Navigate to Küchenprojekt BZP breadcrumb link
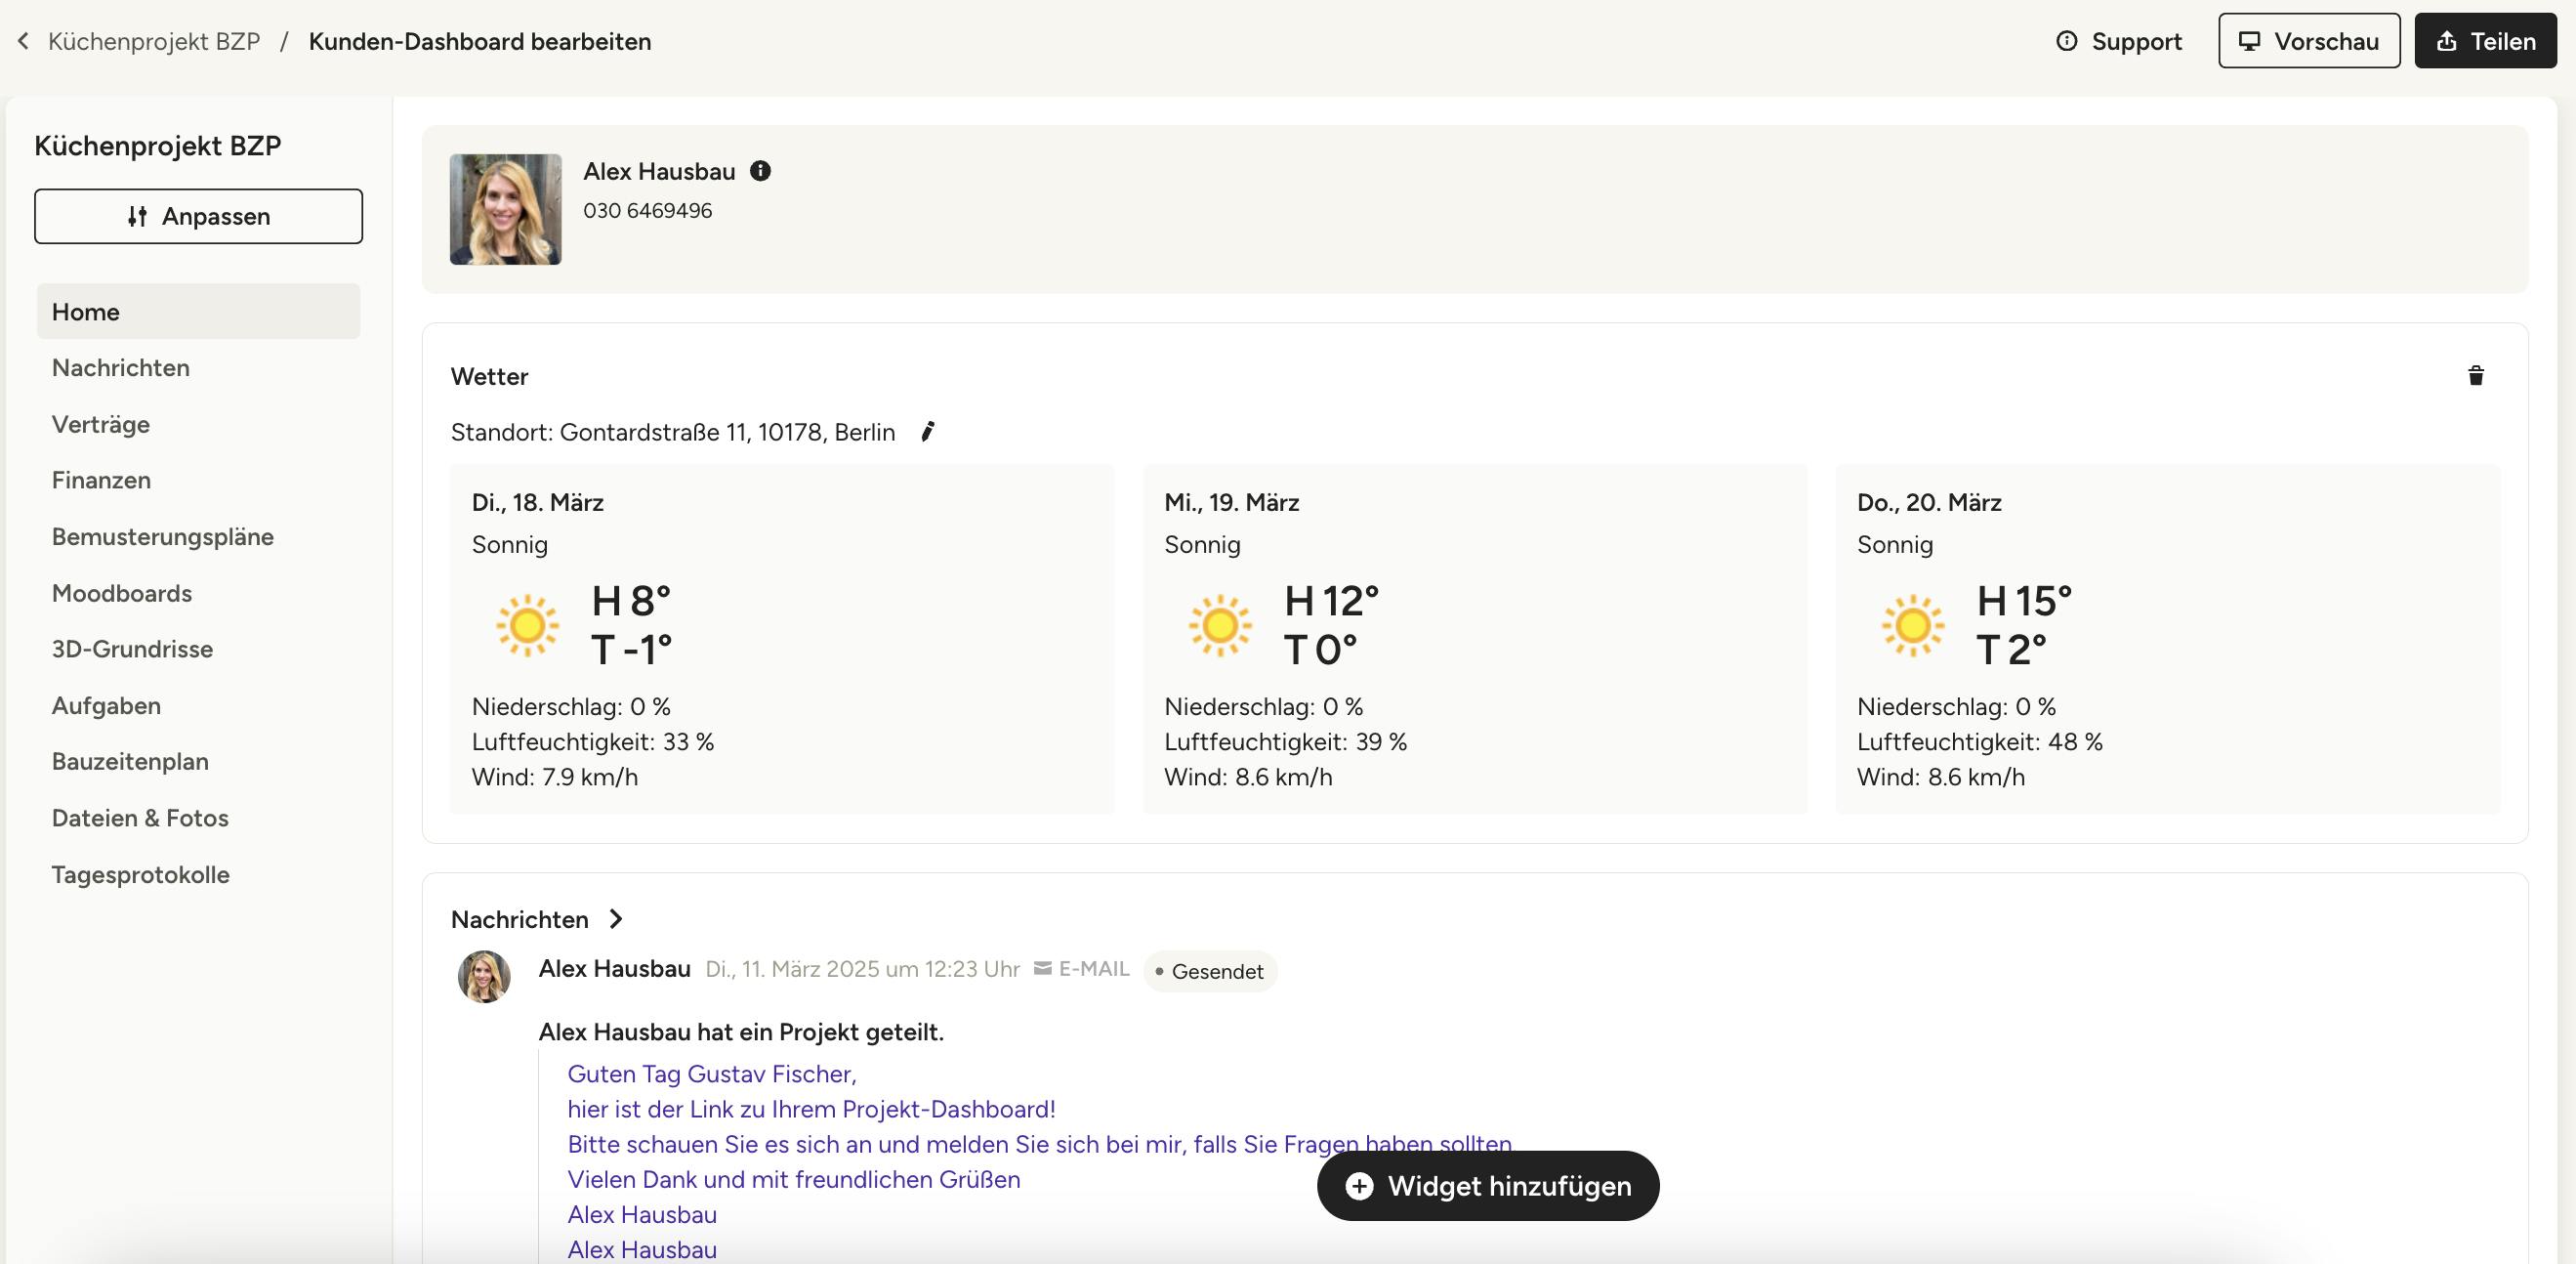 154,41
